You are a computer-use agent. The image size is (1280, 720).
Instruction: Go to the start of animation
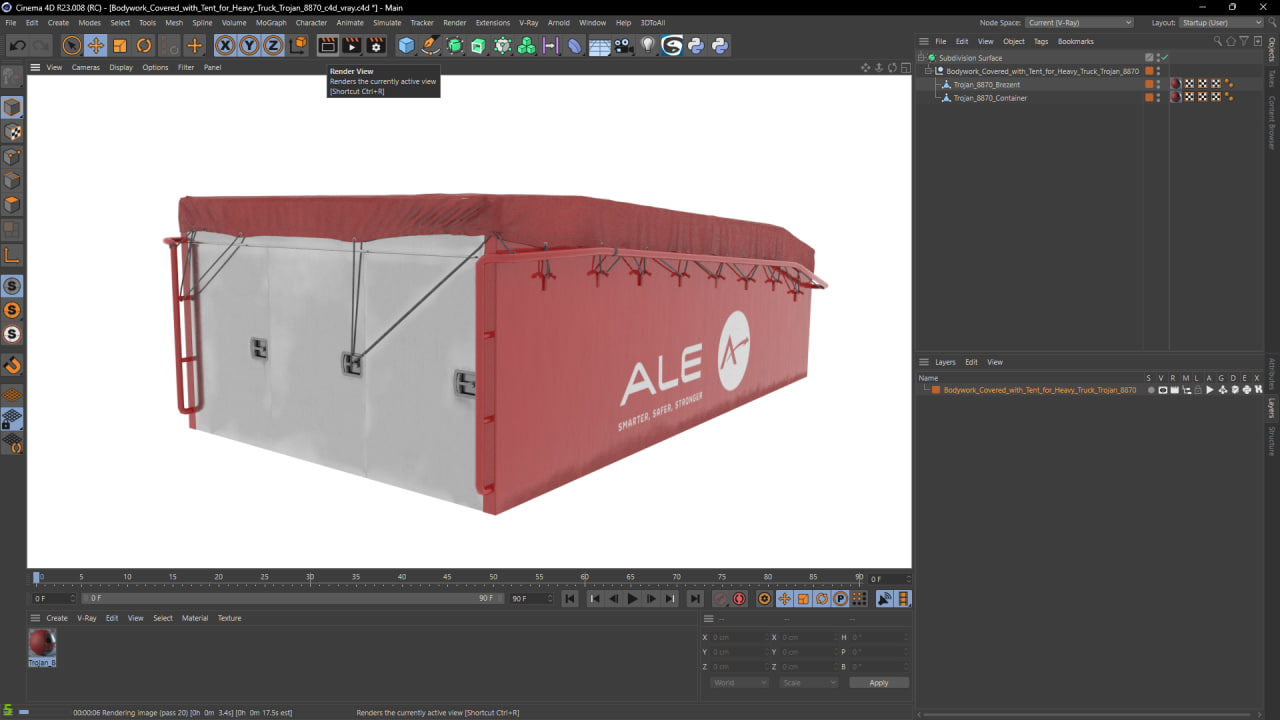coord(569,599)
